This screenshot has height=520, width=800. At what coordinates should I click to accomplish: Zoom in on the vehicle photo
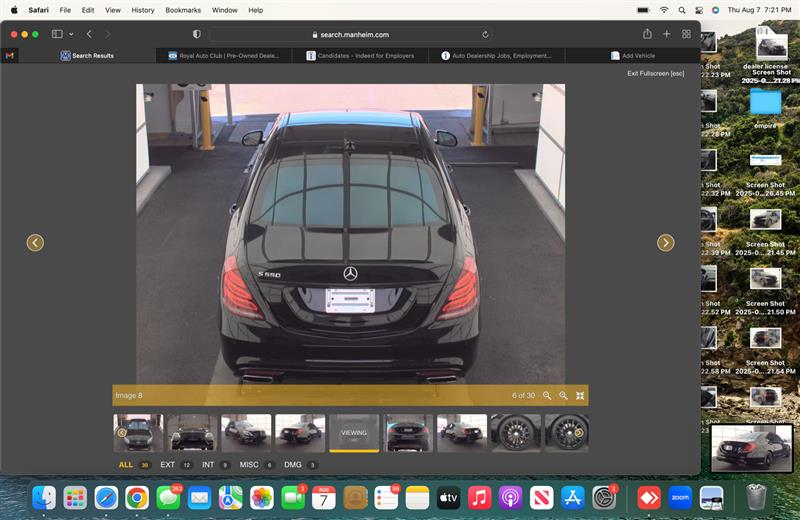click(563, 395)
